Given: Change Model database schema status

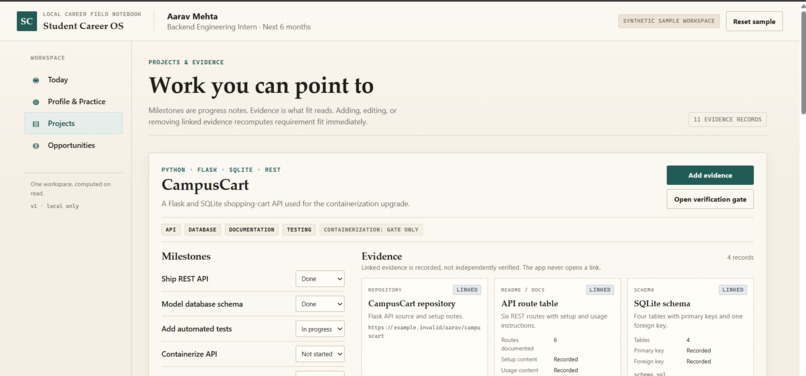Looking at the screenshot, I should pyautogui.click(x=320, y=304).
